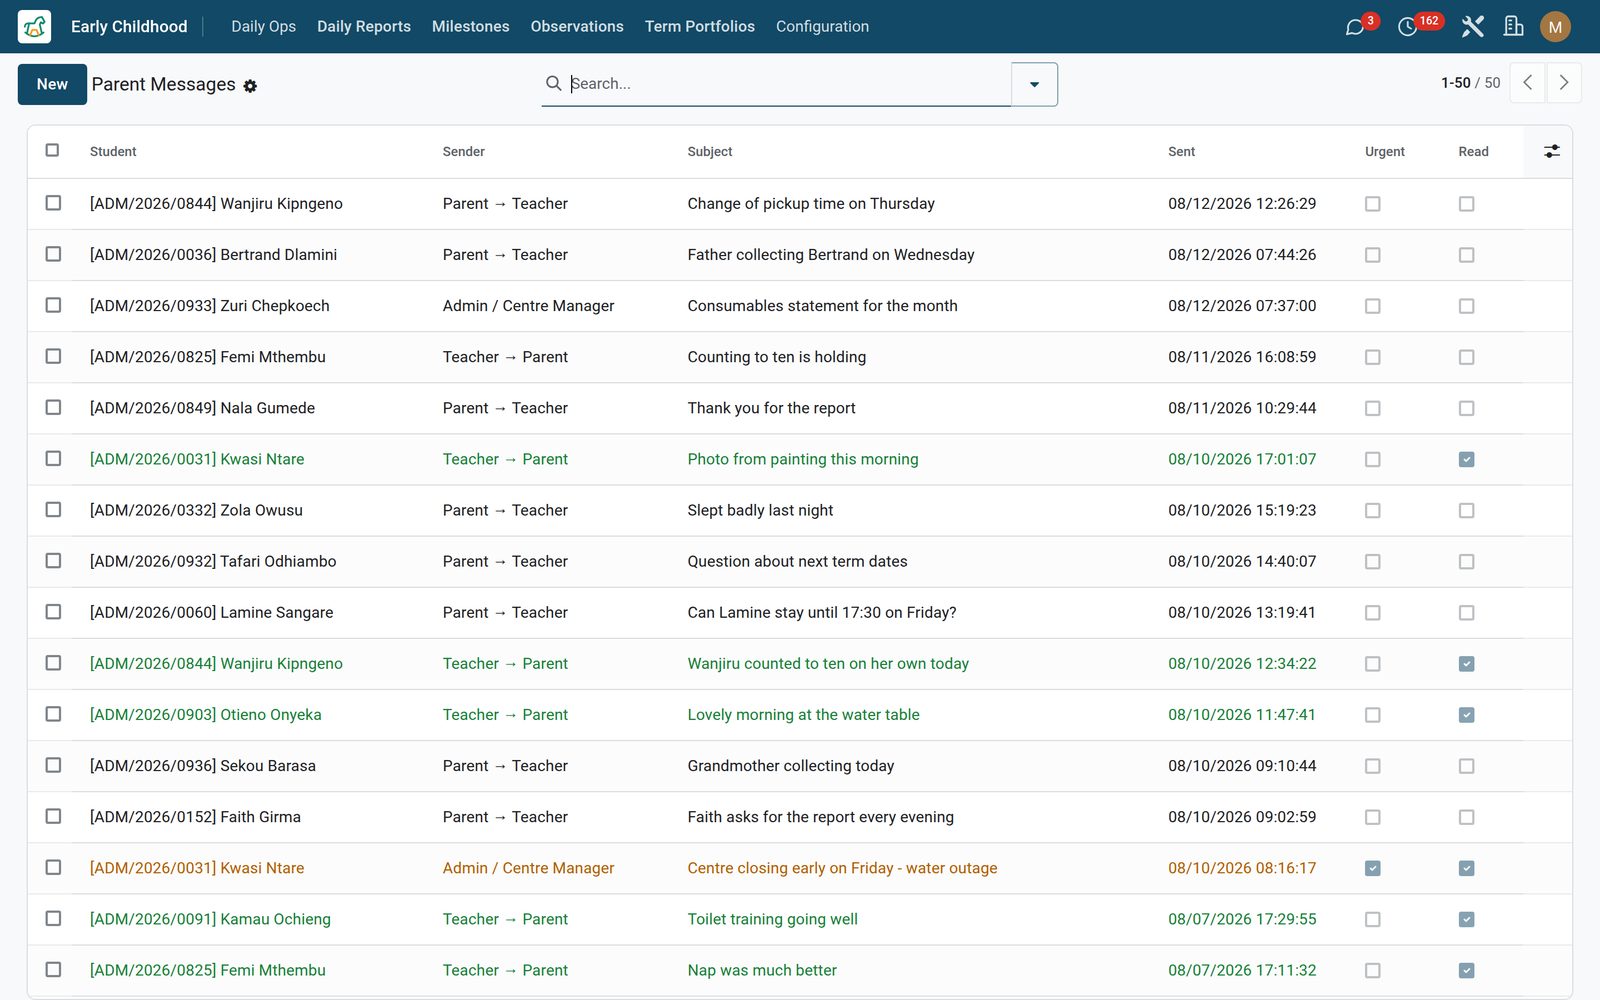Tick the row checkbox for Zola Owusu

(53, 509)
